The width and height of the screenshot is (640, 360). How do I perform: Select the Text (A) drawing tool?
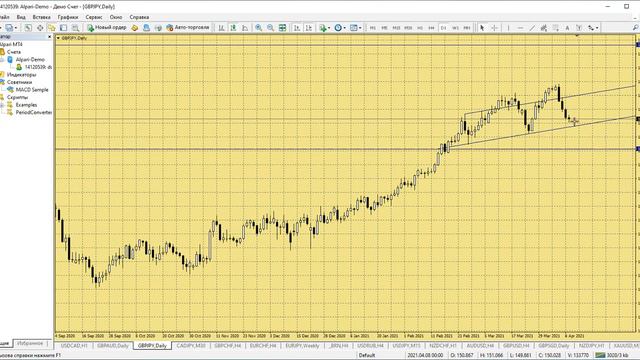pos(567,28)
